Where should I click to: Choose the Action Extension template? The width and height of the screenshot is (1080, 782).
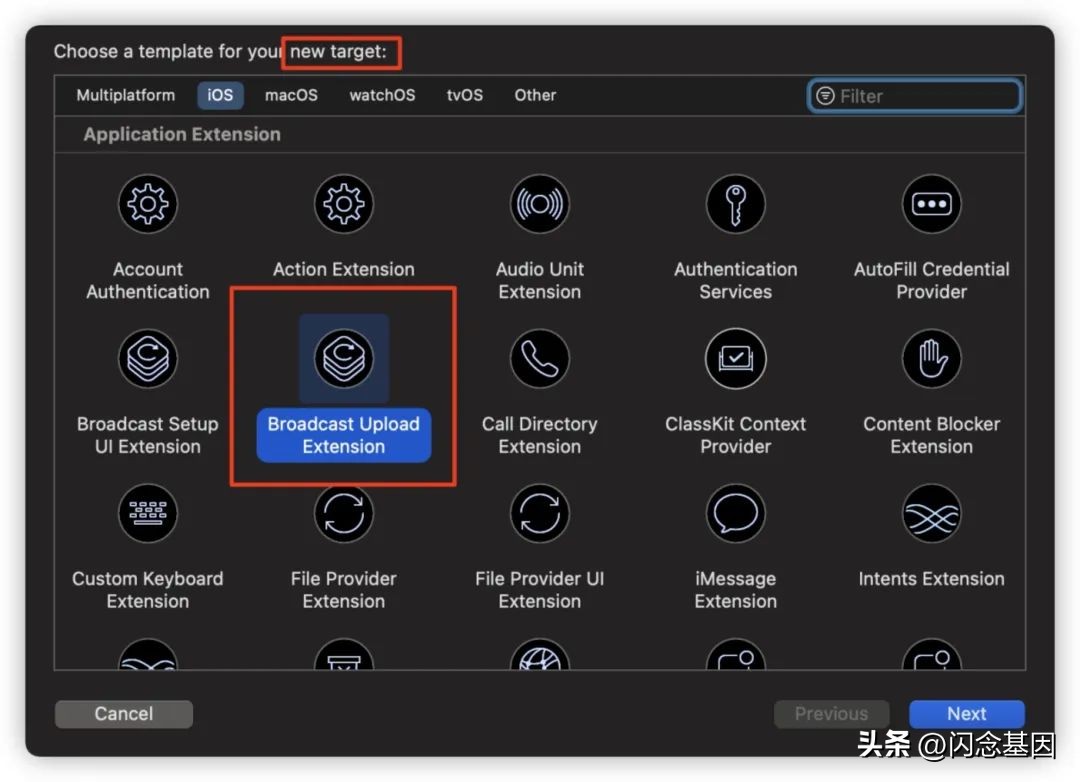343,204
